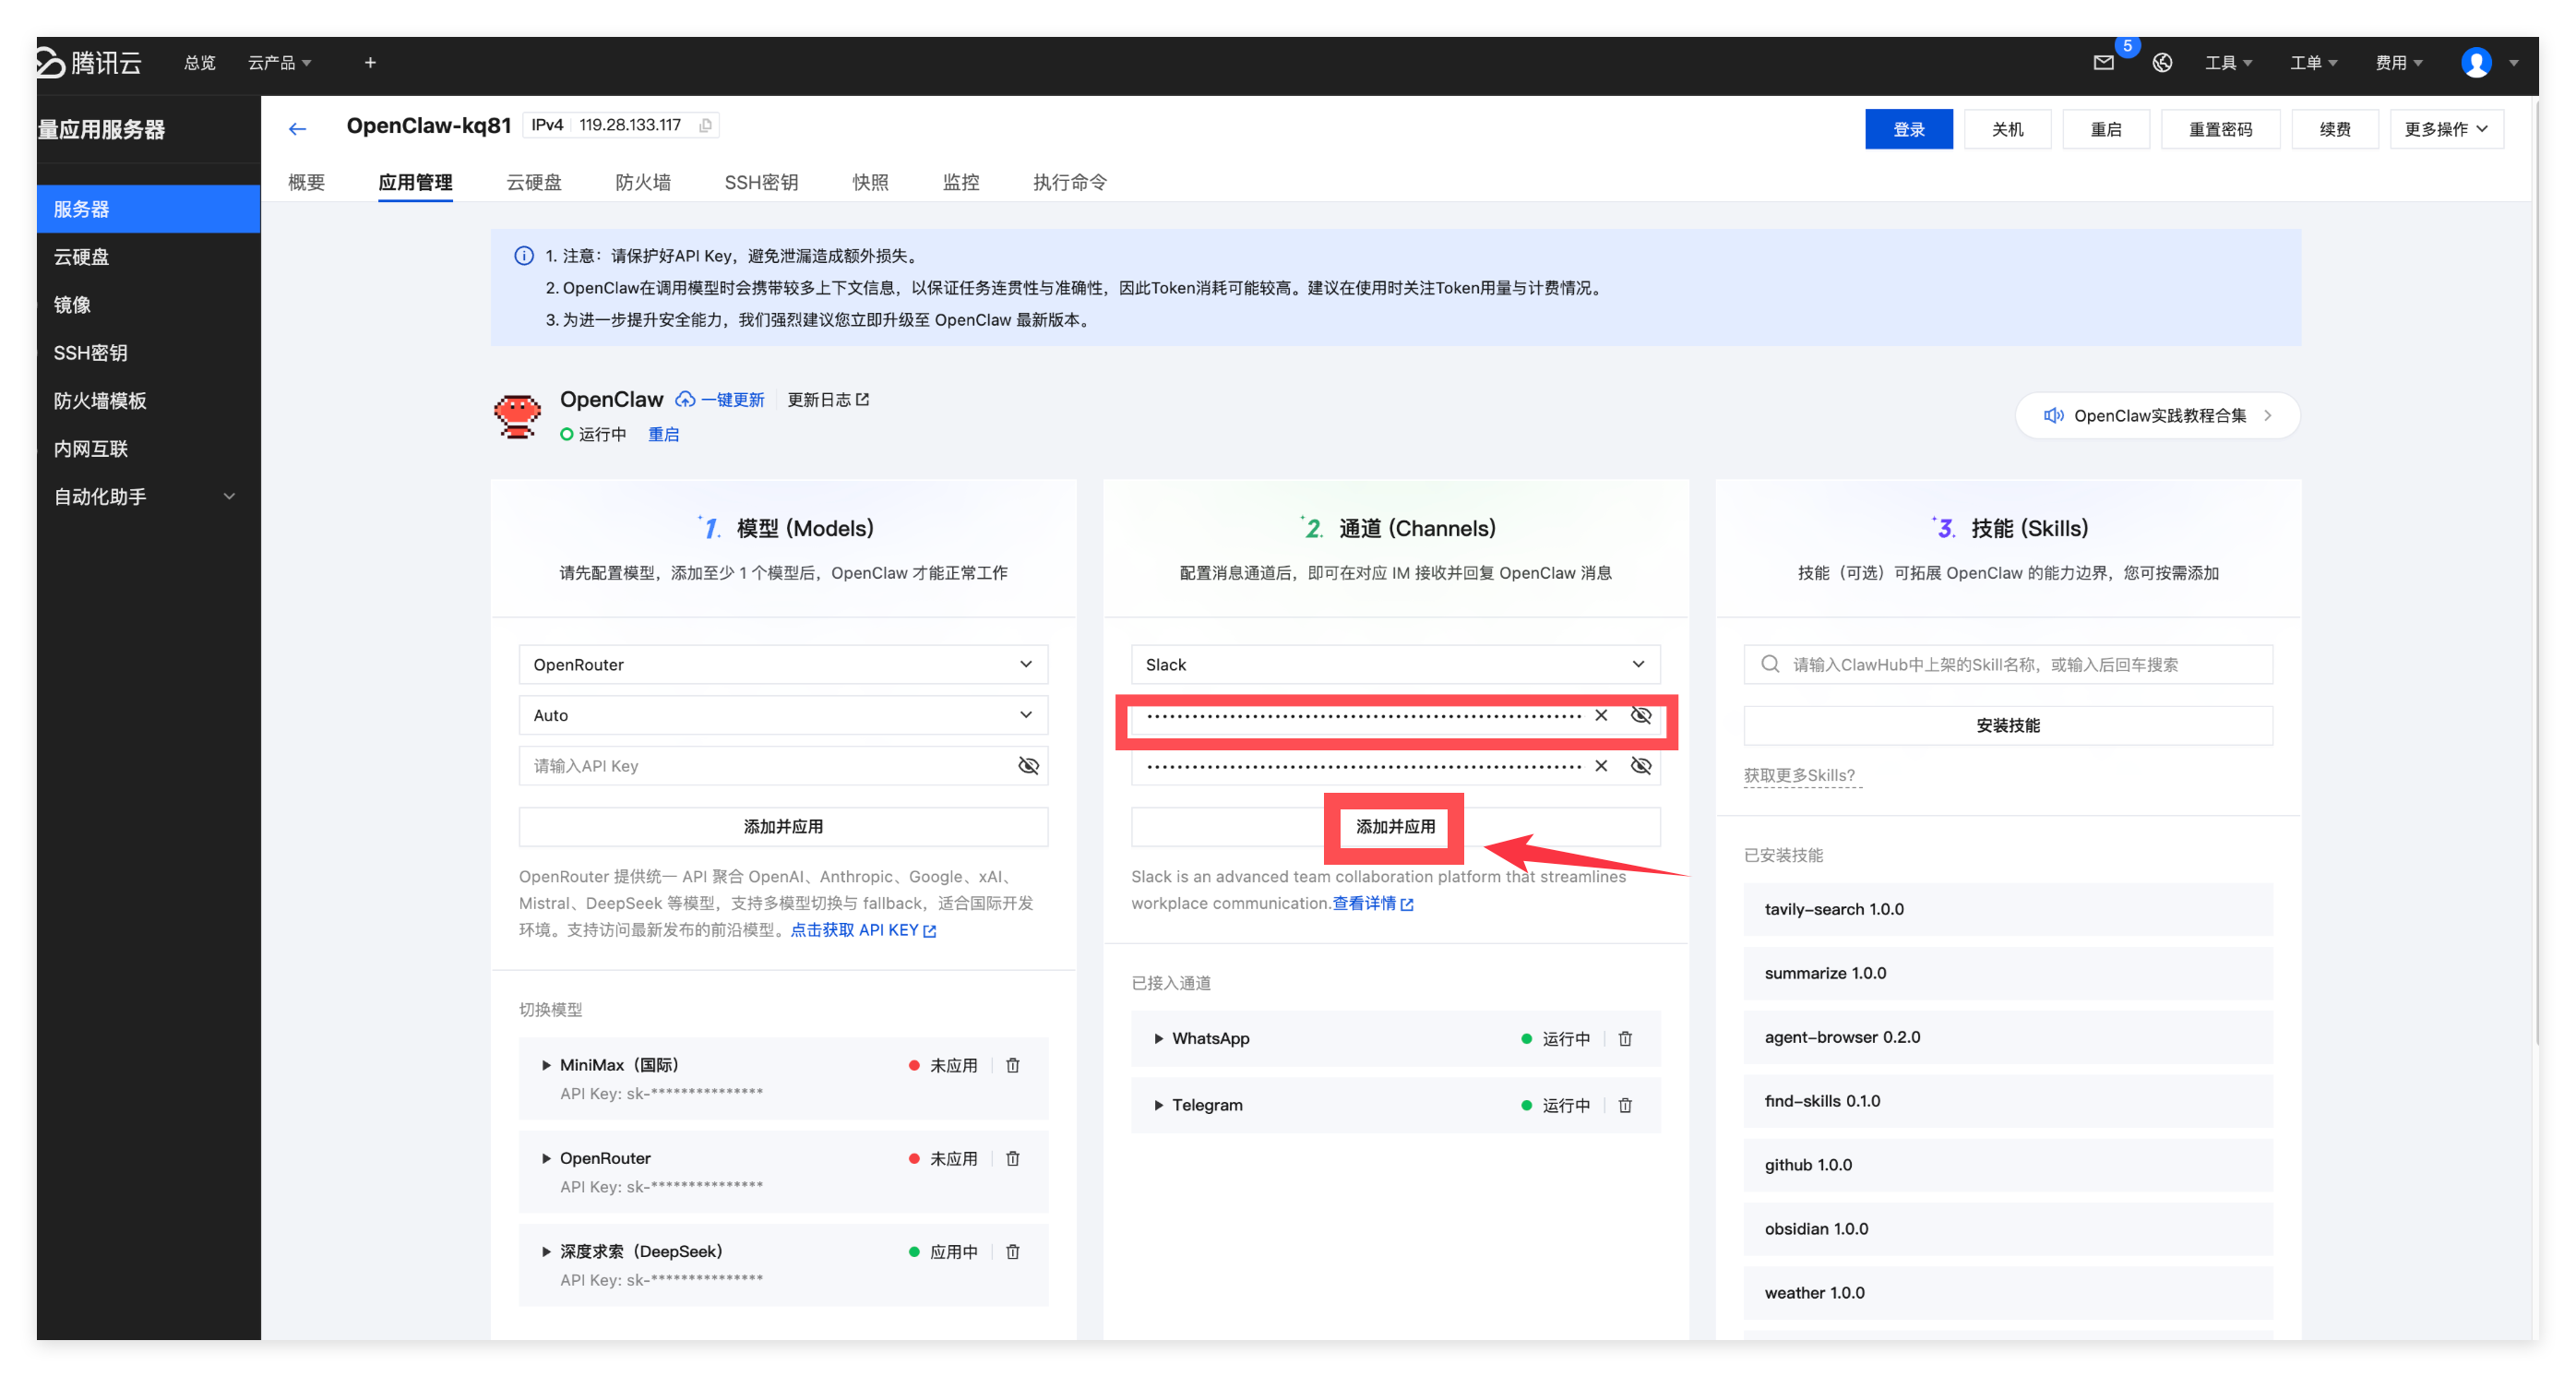This screenshot has height=1377, width=2576.
Task: Clear the first Slack token field
Action: [1601, 715]
